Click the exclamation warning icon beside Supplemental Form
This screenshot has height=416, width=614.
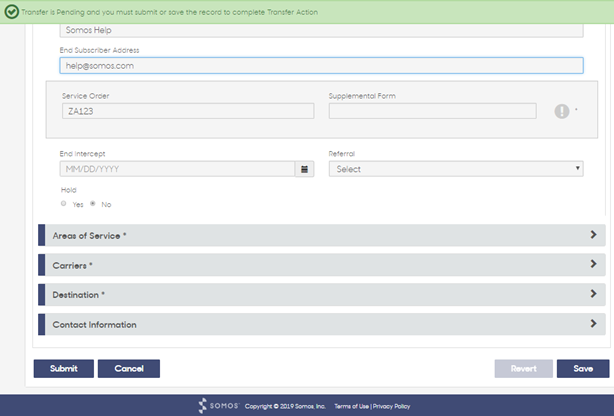click(562, 111)
